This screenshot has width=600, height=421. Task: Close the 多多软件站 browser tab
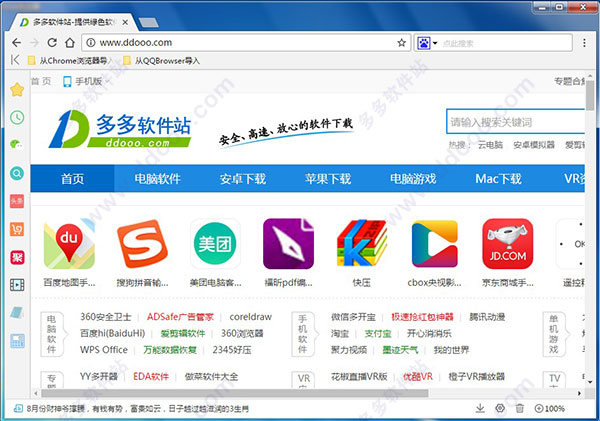pos(125,23)
